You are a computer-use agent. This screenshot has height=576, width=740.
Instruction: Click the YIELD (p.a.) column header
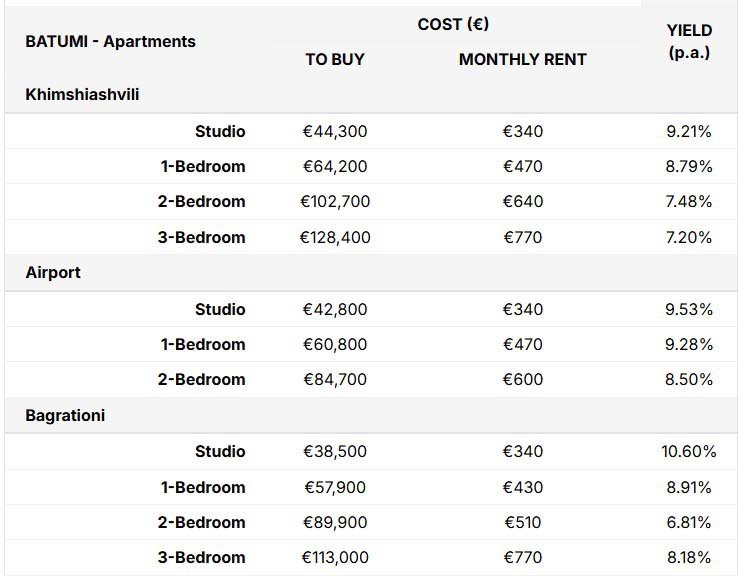(689, 42)
